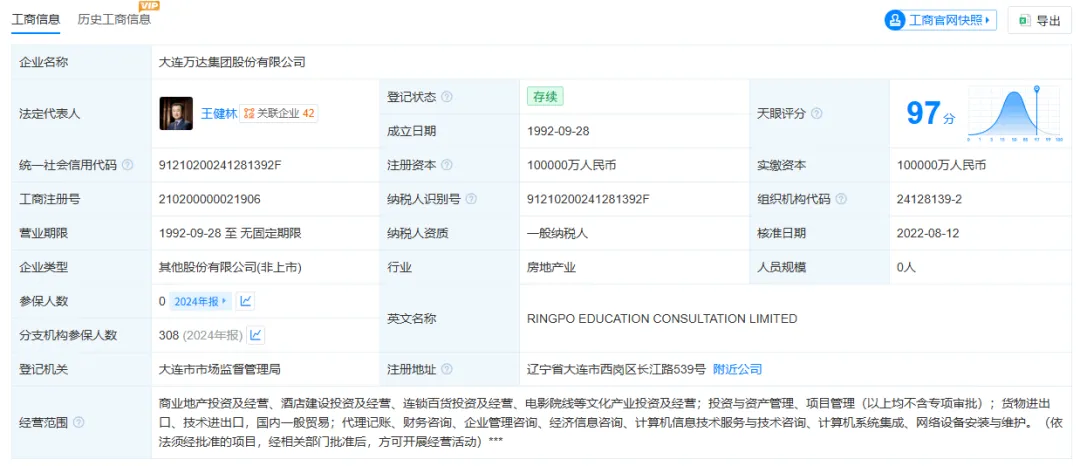Open trend chart icon for 参保人数
This screenshot has height=466, width=1080.
pyautogui.click(x=245, y=301)
